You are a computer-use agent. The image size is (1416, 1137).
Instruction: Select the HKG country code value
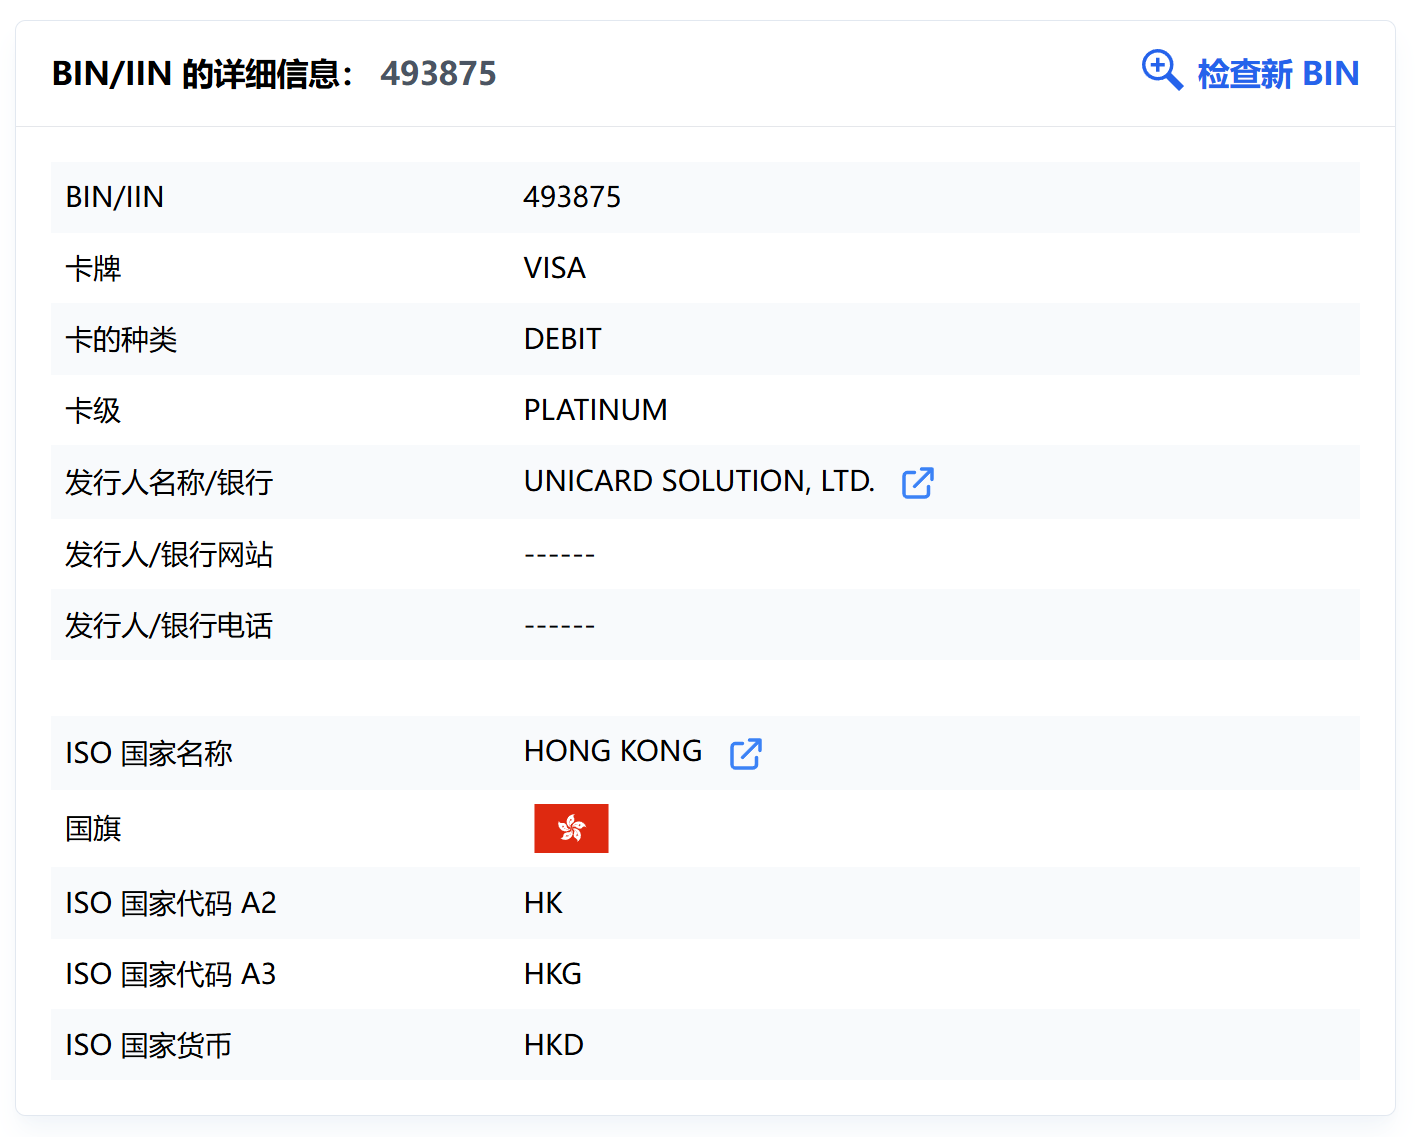tap(552, 974)
